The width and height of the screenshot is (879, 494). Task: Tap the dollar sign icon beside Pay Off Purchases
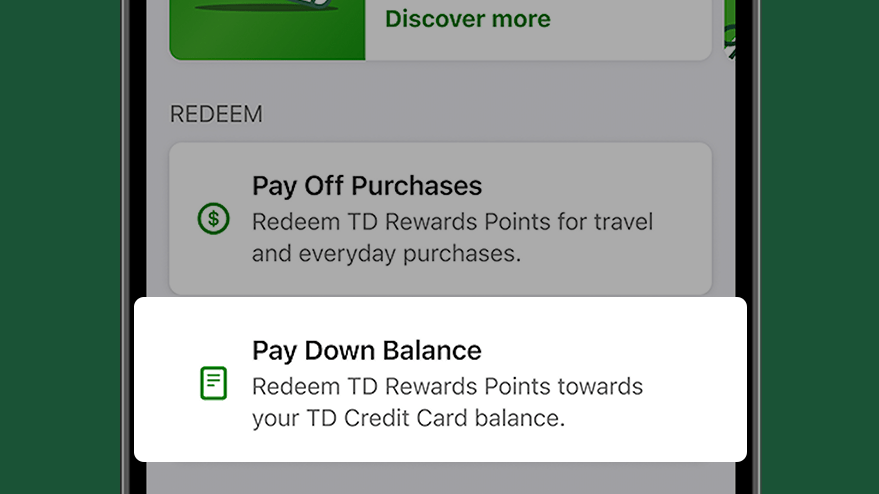[214, 219]
